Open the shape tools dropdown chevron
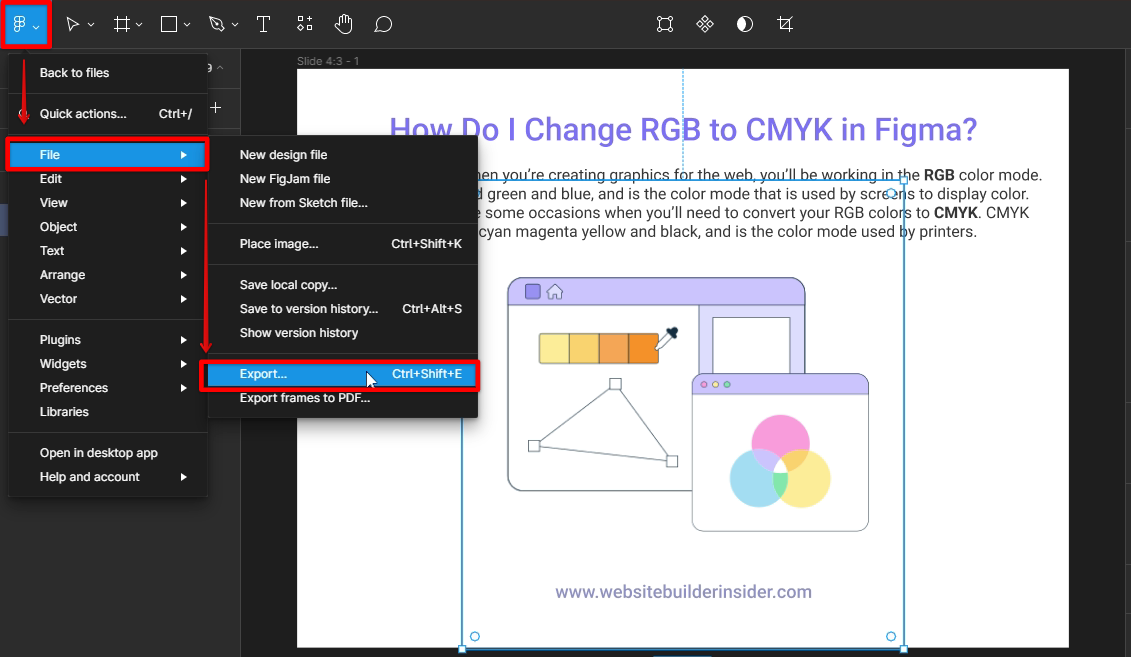Screen dimensions: 1131x657 point(187,25)
